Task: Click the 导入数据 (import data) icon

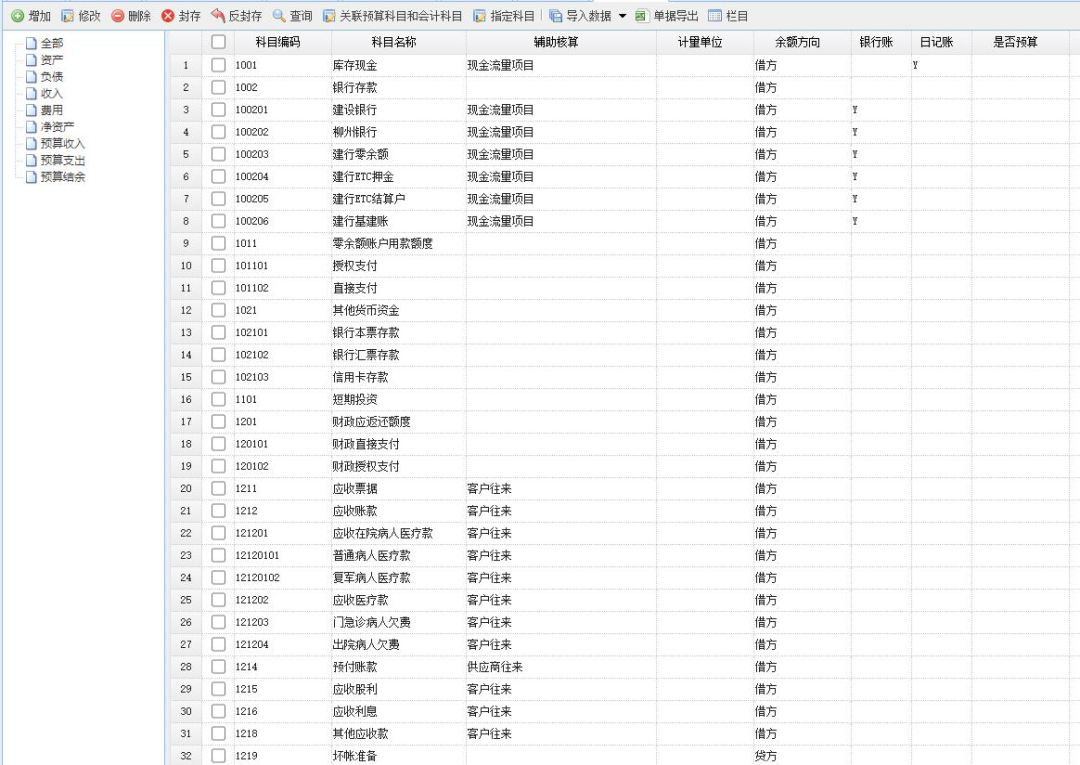Action: pyautogui.click(x=555, y=16)
